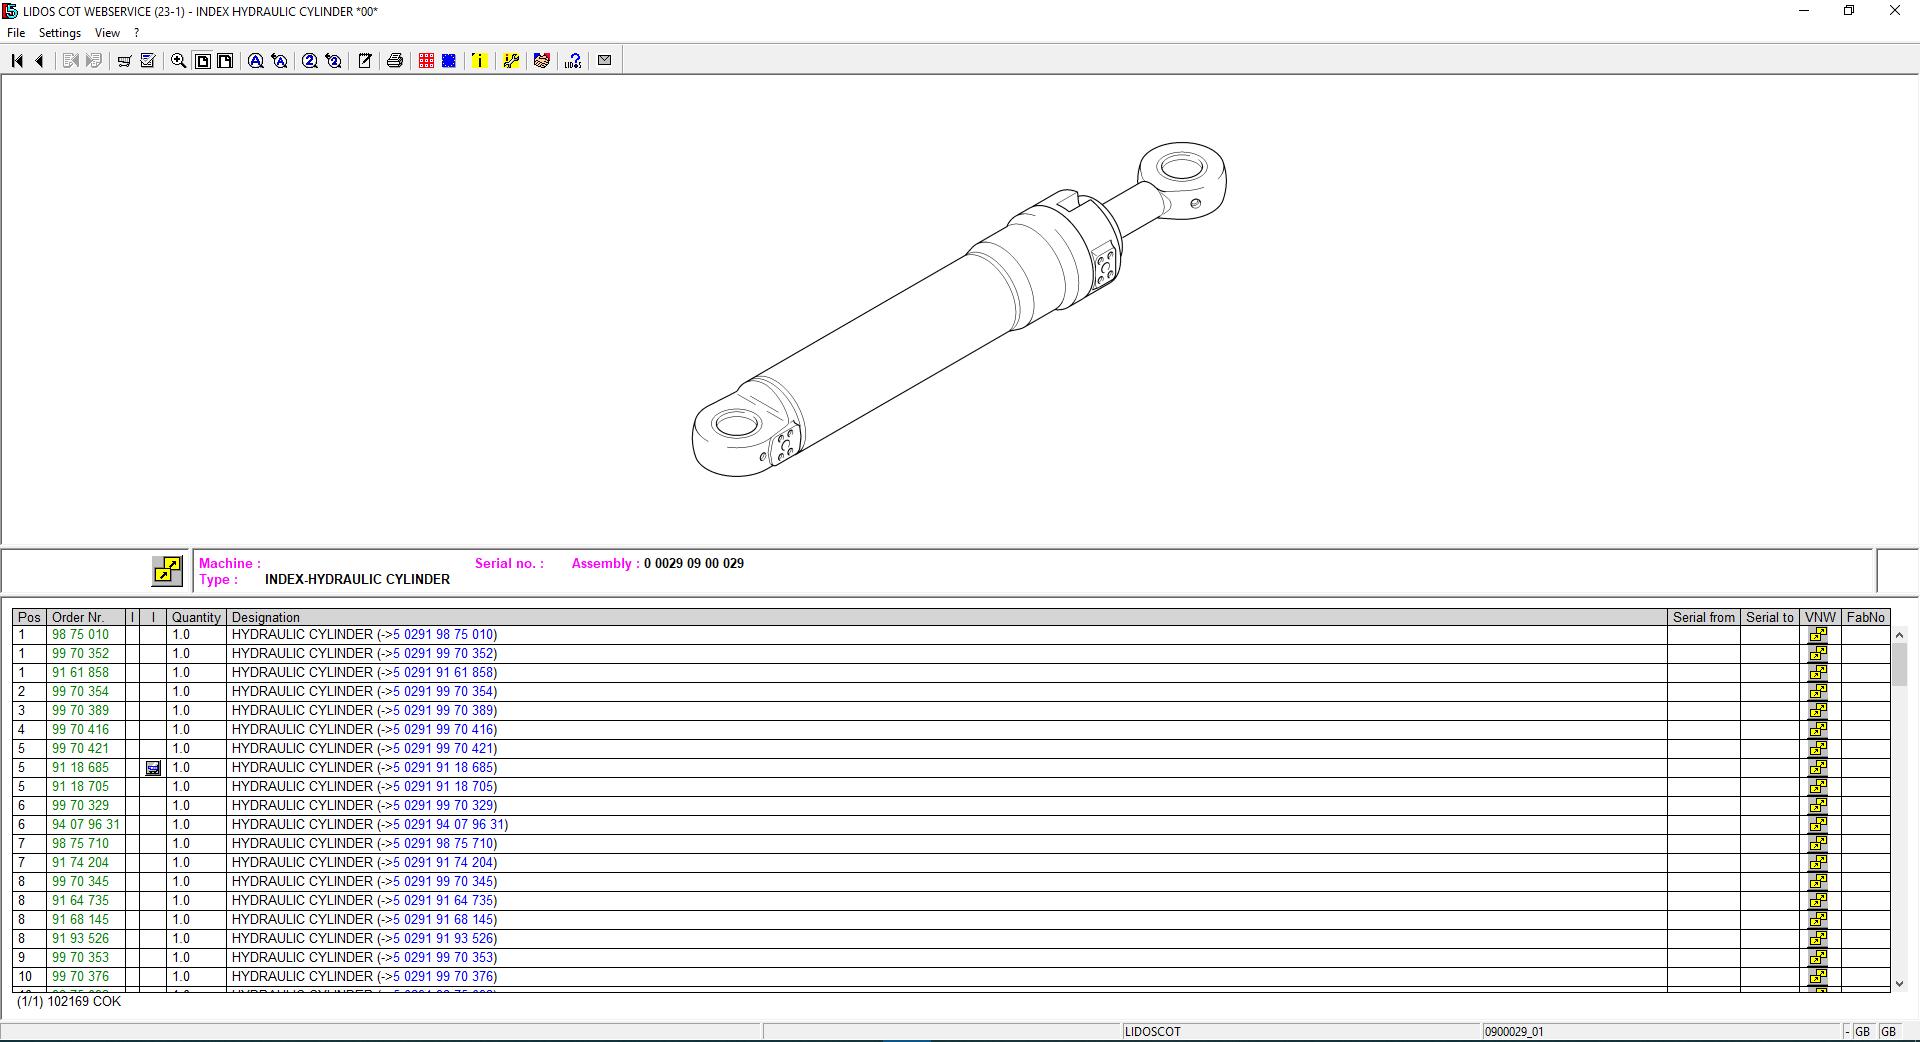Select the zoom magnifier tool

coord(177,60)
